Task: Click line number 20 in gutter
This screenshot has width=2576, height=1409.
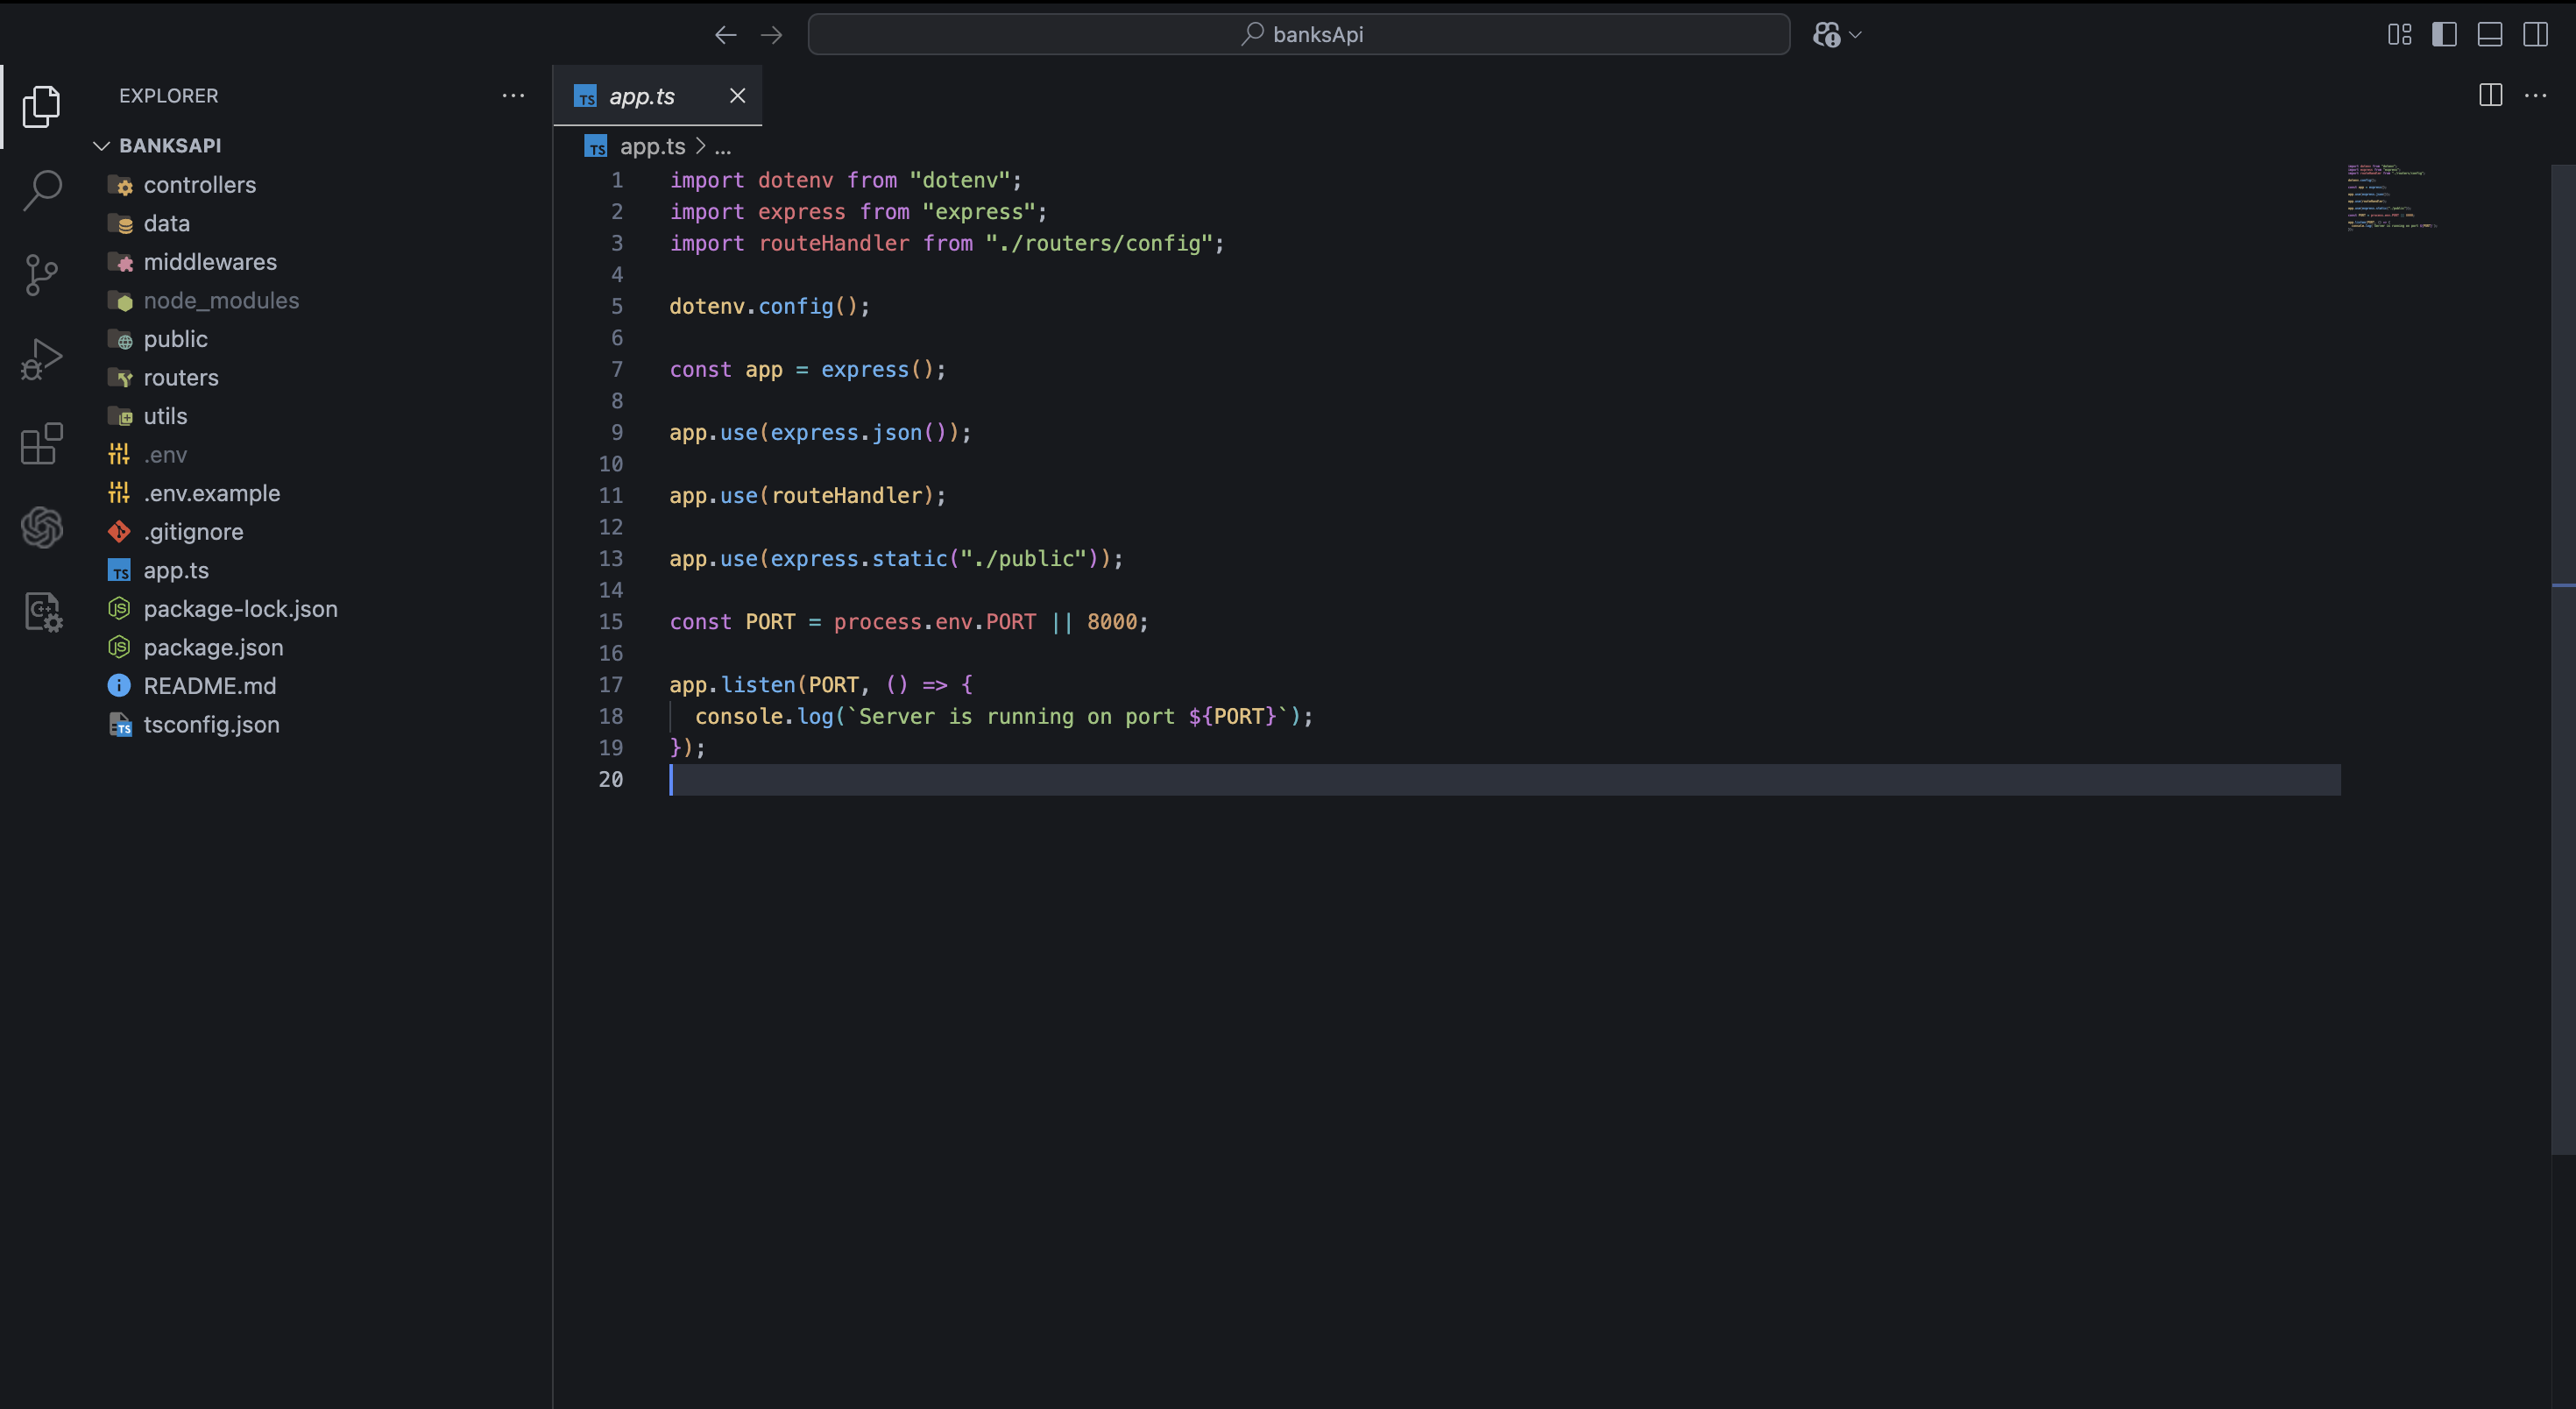Action: [x=610, y=779]
